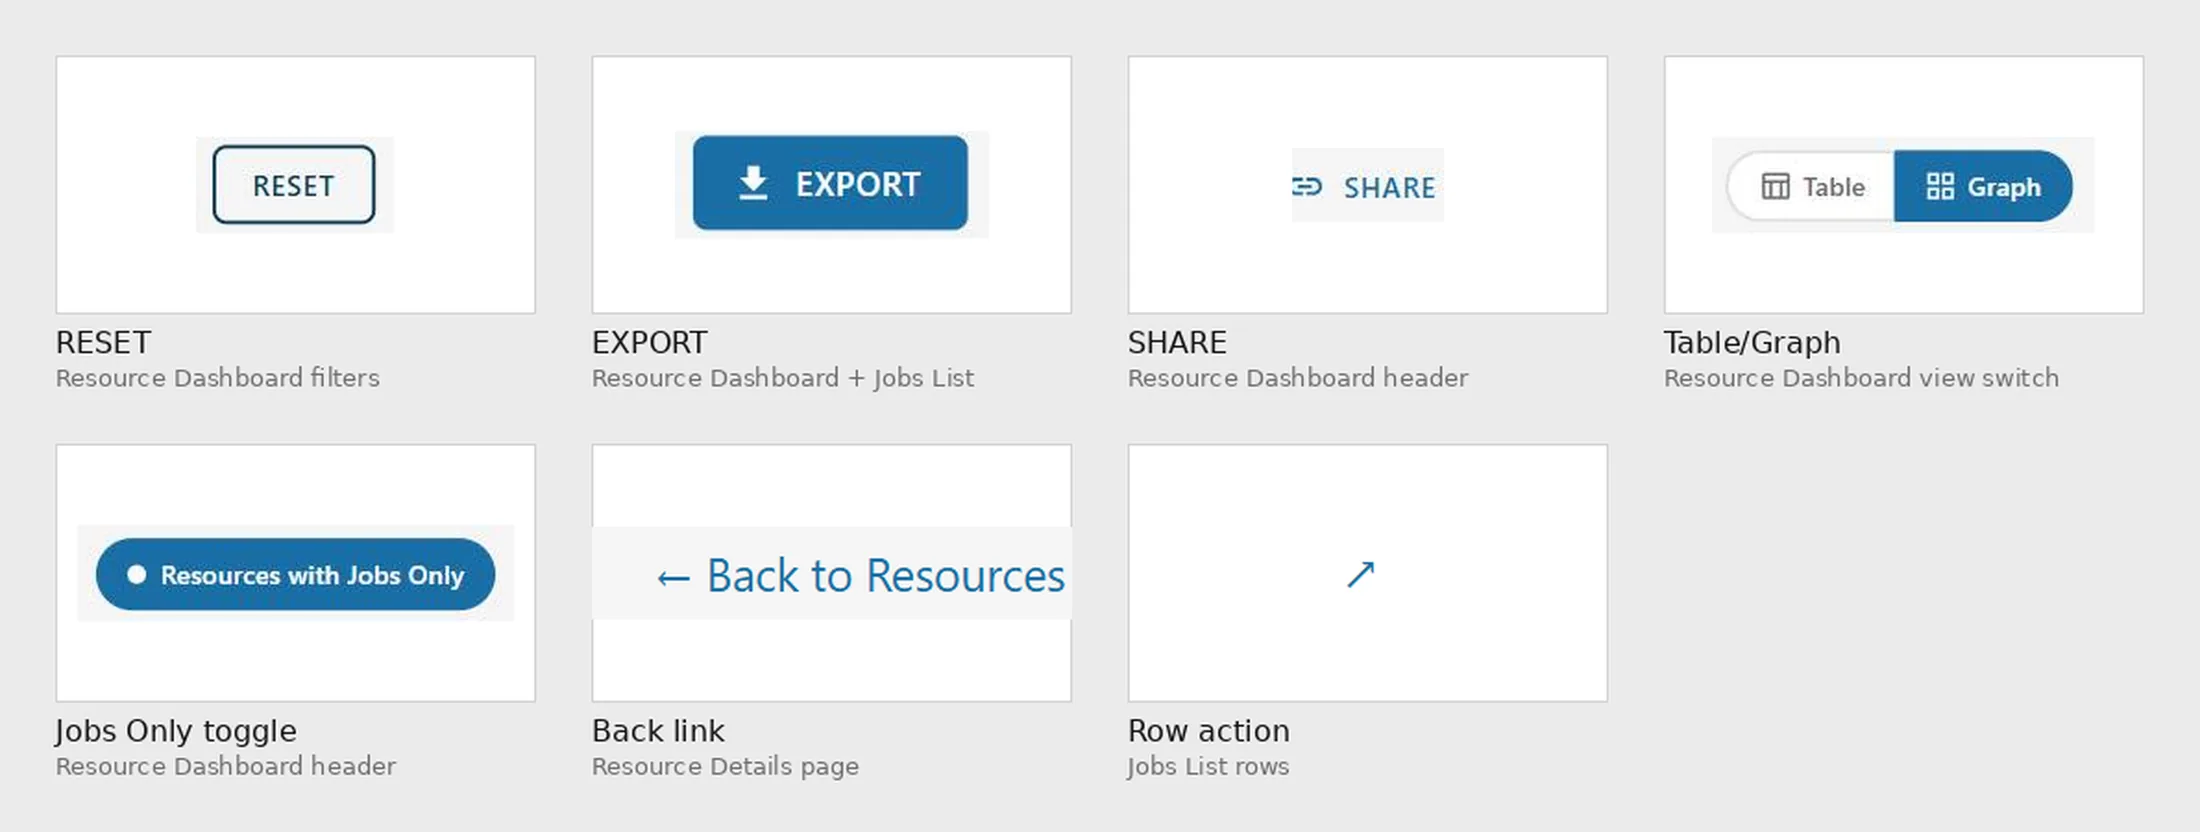This screenshot has width=2200, height=832.
Task: Switch view to Graph
Action: click(x=1983, y=186)
